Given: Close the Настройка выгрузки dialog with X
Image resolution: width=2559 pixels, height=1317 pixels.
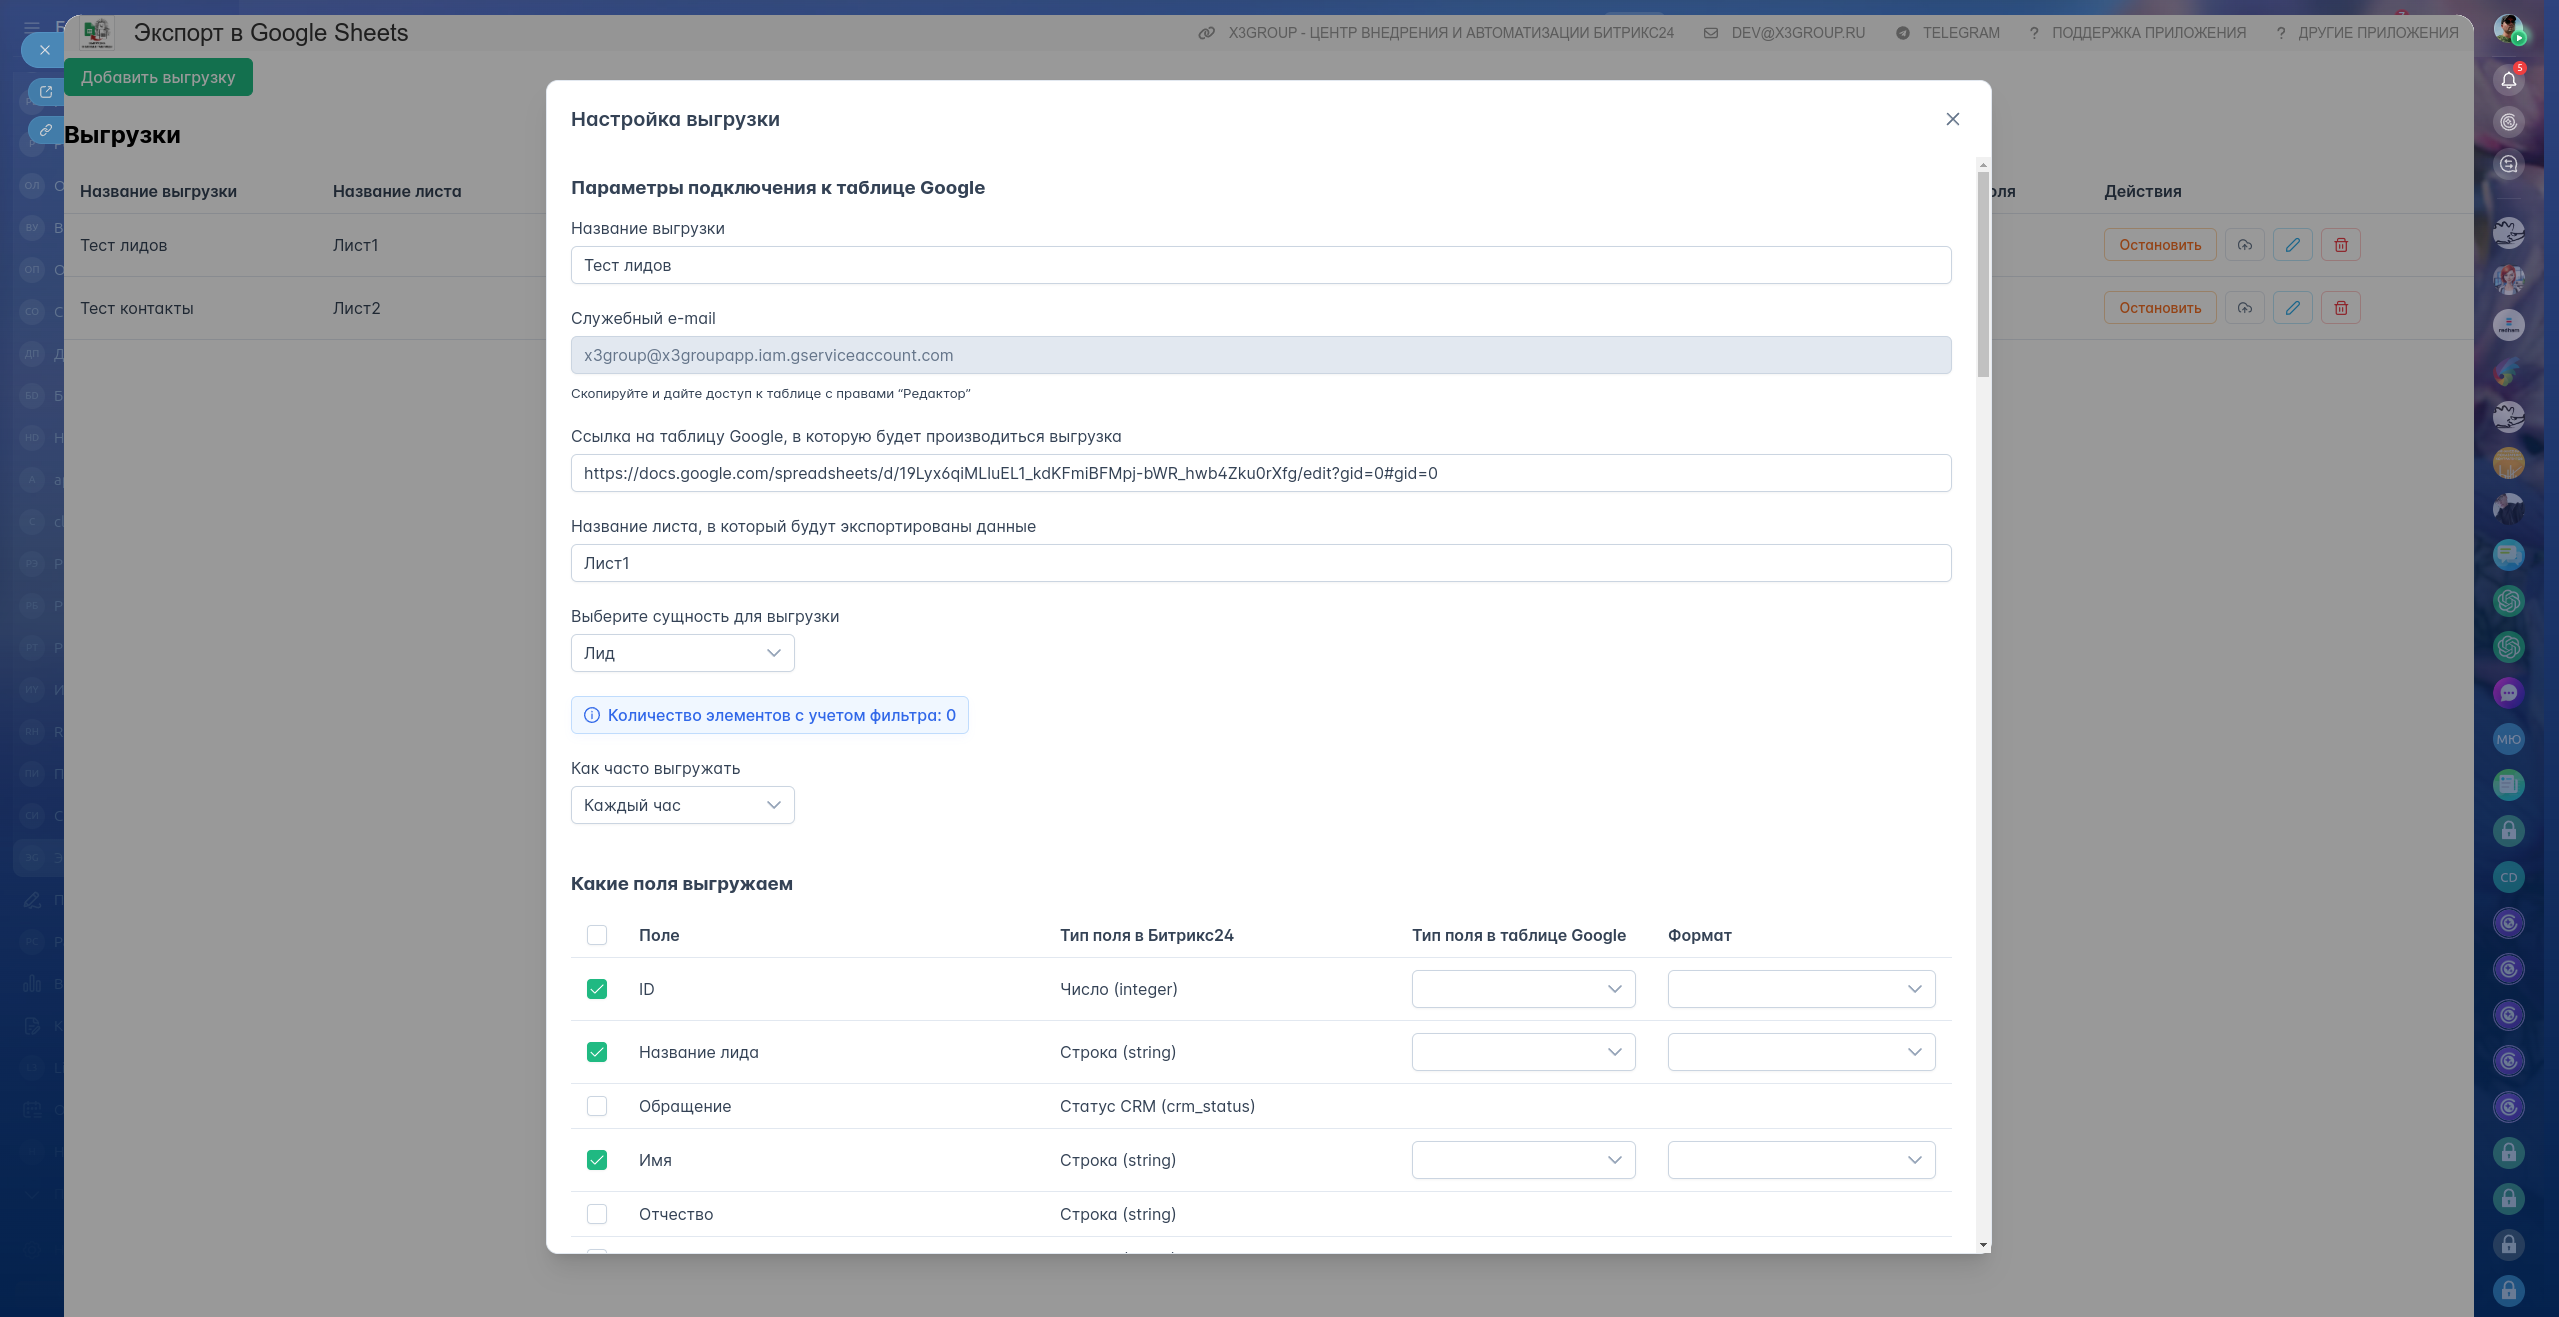Looking at the screenshot, I should [1952, 119].
